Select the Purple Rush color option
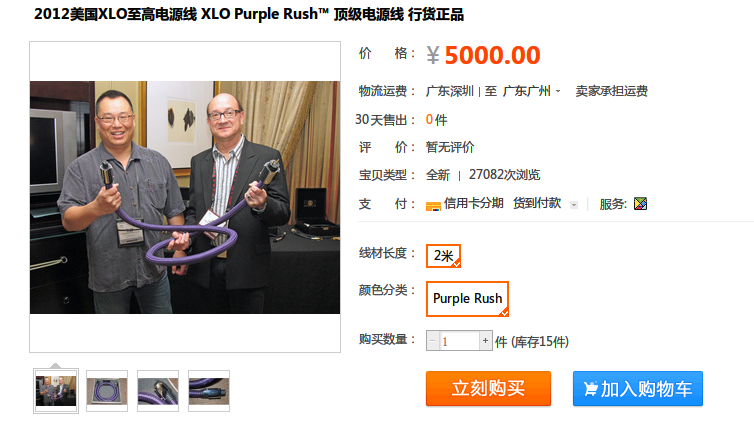 click(467, 299)
